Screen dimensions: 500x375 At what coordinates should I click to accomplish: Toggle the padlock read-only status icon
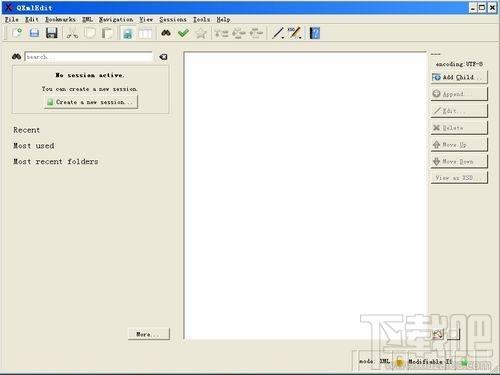click(399, 361)
